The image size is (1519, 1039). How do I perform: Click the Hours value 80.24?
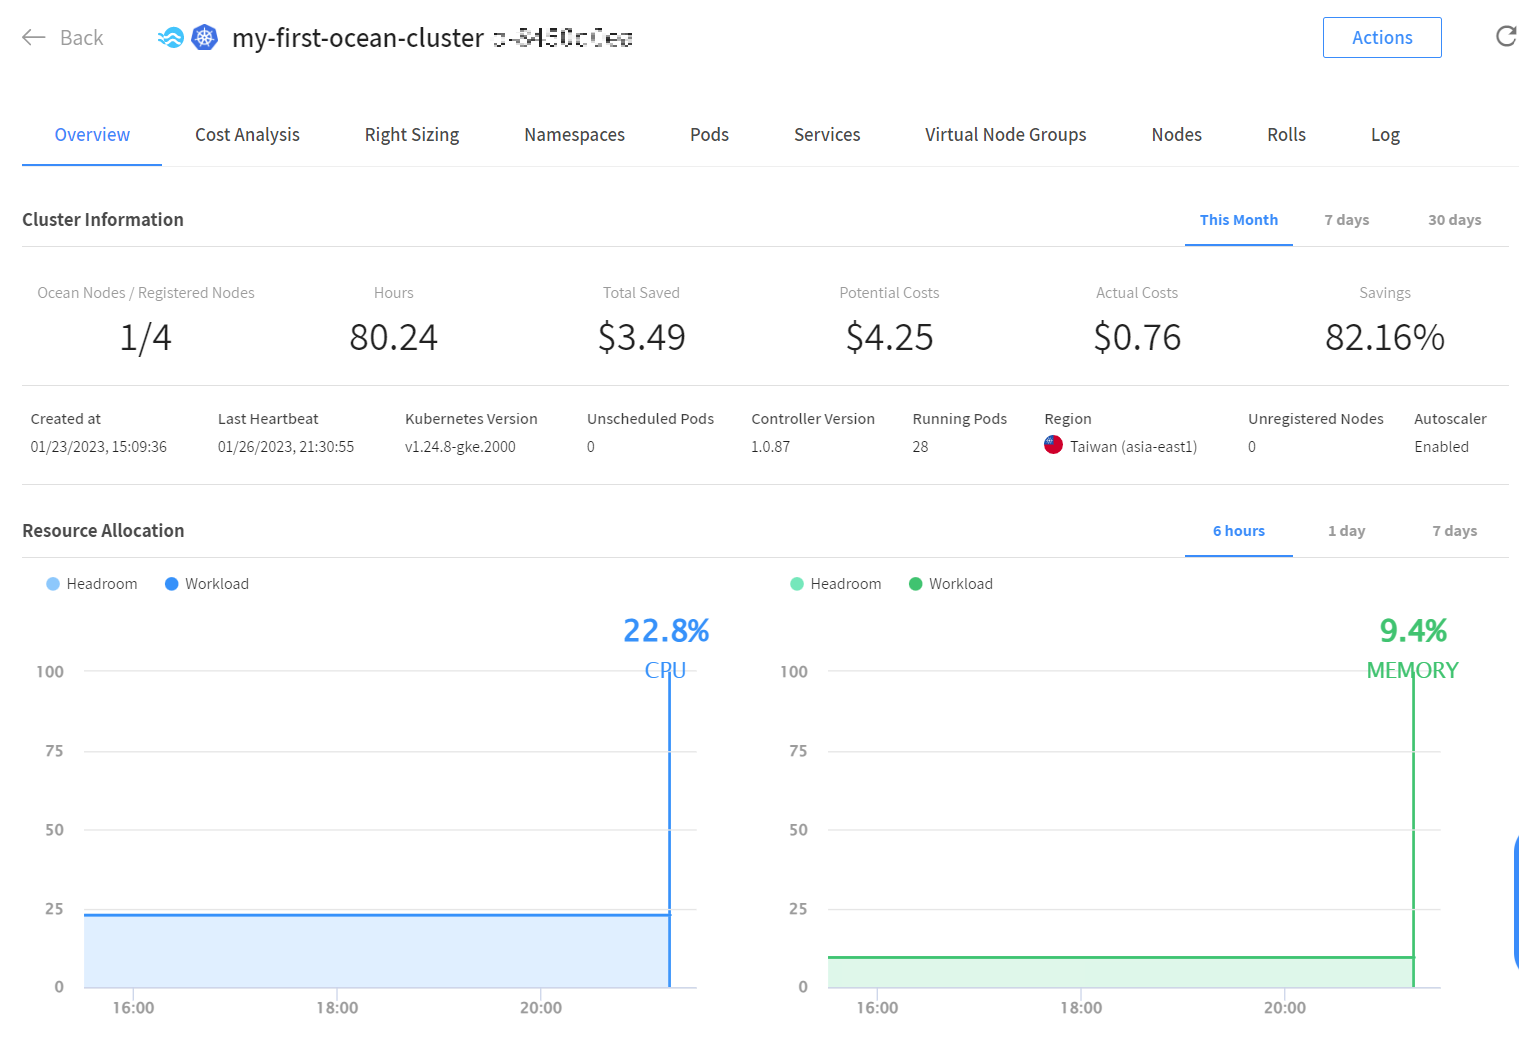[x=394, y=338]
